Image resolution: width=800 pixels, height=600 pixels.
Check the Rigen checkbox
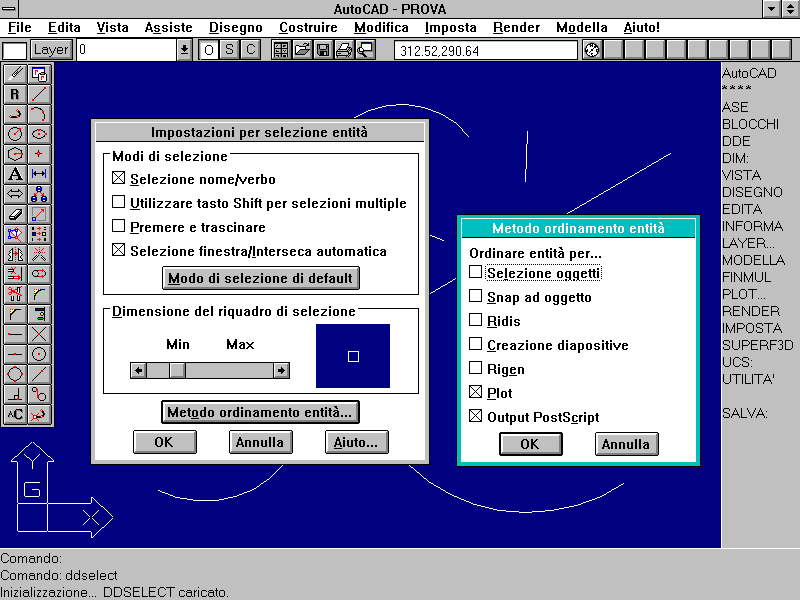[476, 368]
